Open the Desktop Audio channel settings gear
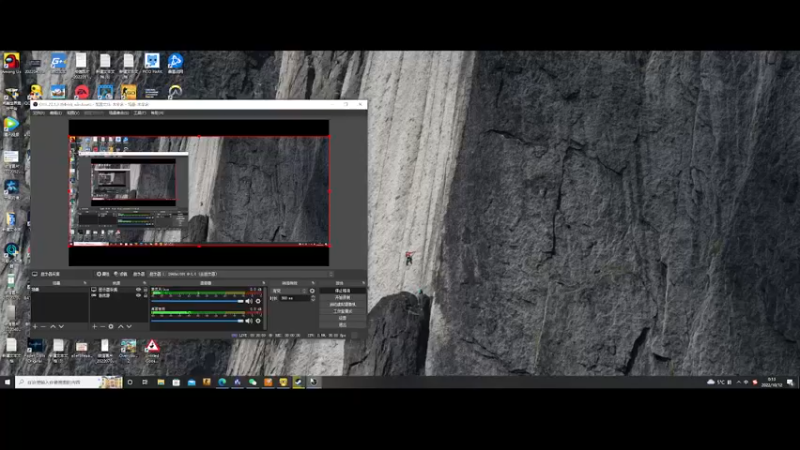The width and height of the screenshot is (800, 450). pyautogui.click(x=258, y=321)
